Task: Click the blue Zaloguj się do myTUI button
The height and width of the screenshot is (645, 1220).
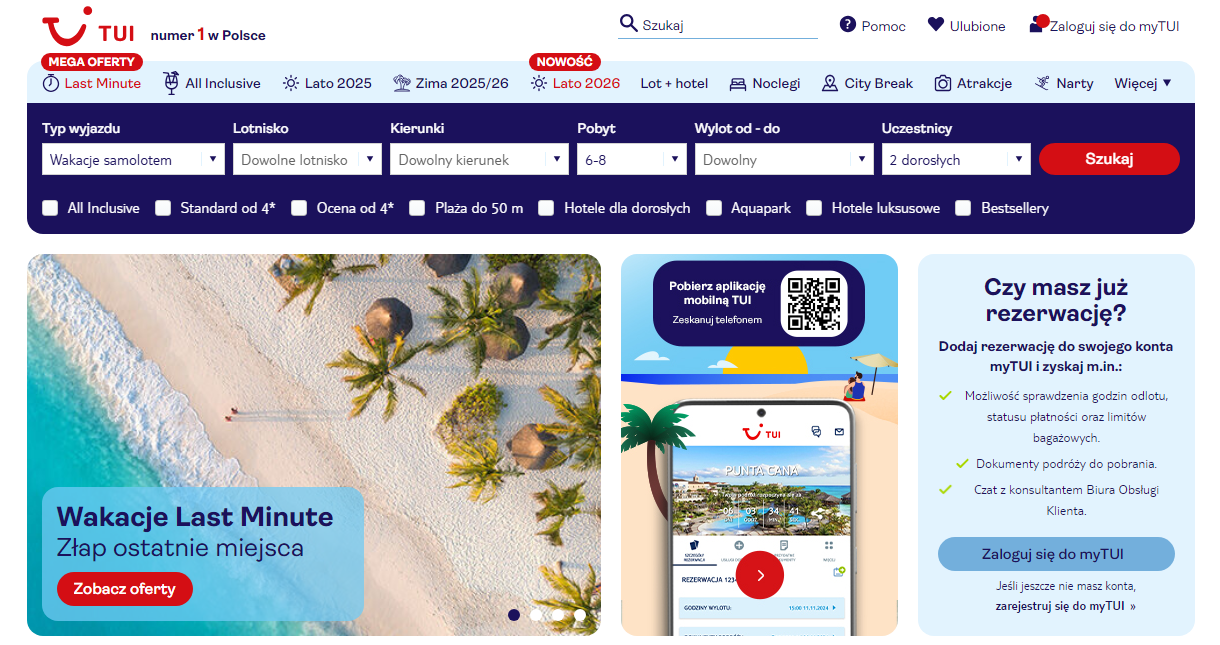Action: pyautogui.click(x=1056, y=554)
